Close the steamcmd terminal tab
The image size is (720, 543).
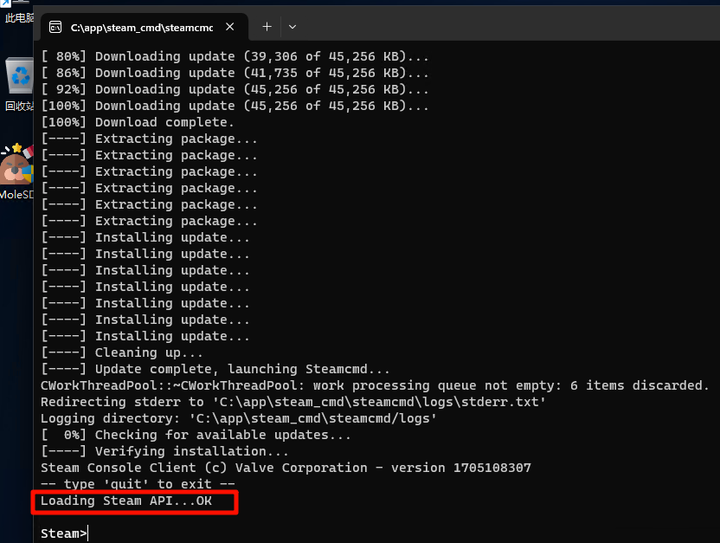230,27
